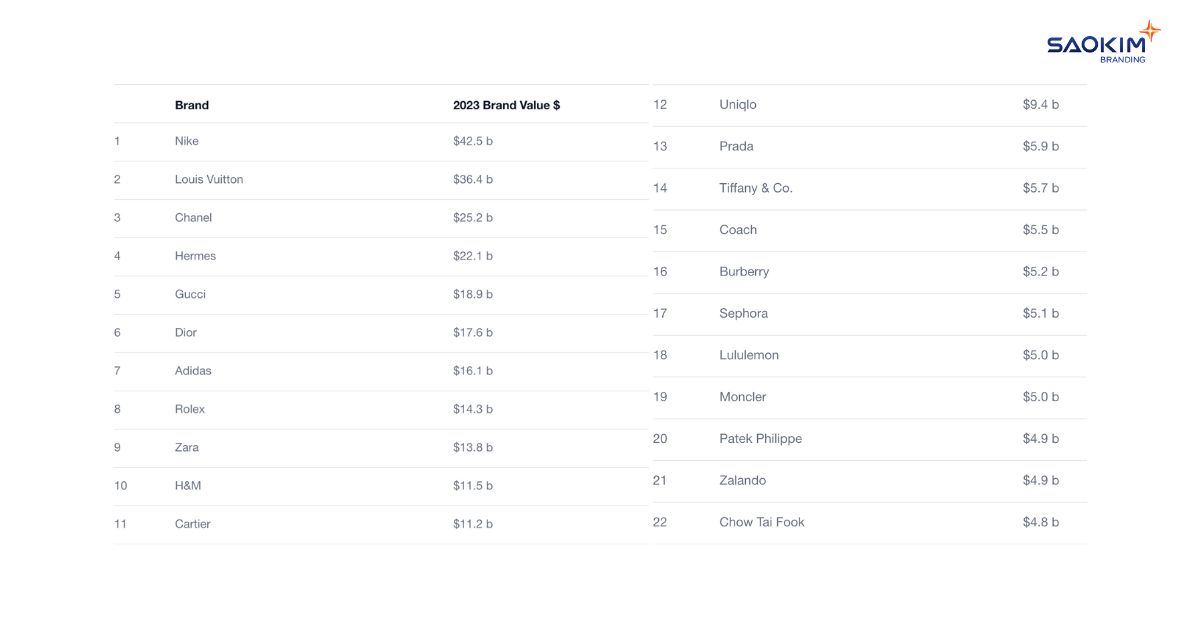Click the Gucci brand name

(190, 295)
